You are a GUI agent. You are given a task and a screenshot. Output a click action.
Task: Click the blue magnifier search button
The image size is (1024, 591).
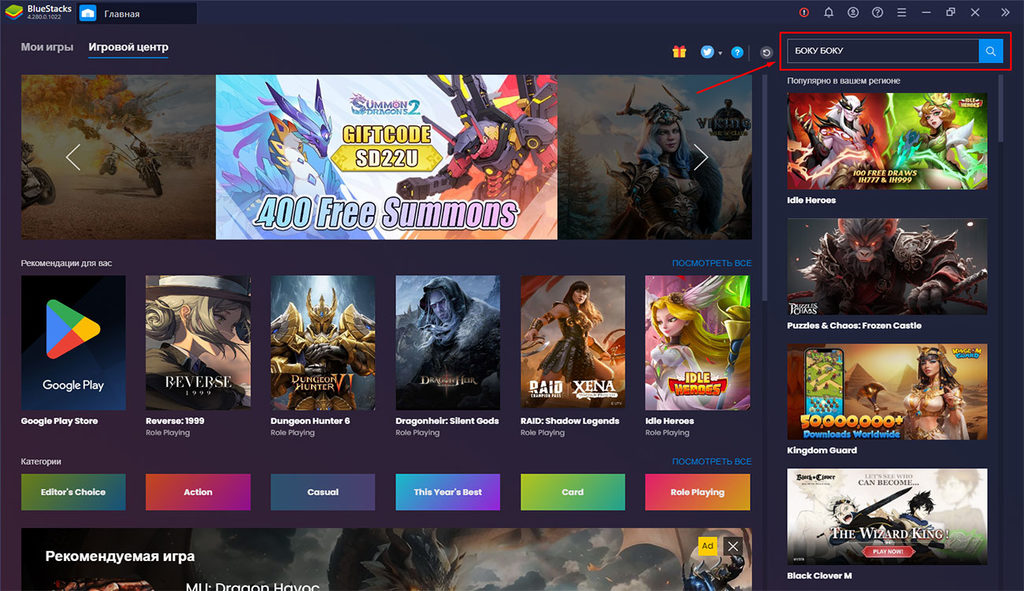click(x=990, y=51)
